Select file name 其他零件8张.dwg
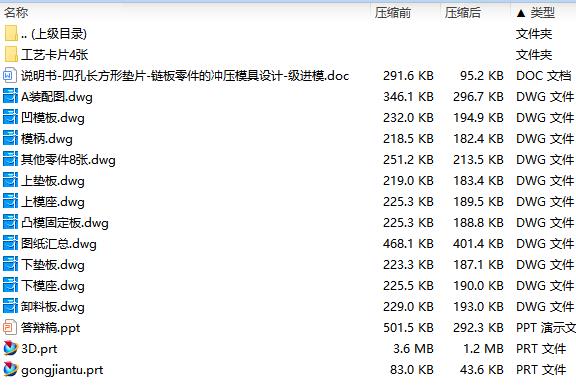 [x=68, y=160]
